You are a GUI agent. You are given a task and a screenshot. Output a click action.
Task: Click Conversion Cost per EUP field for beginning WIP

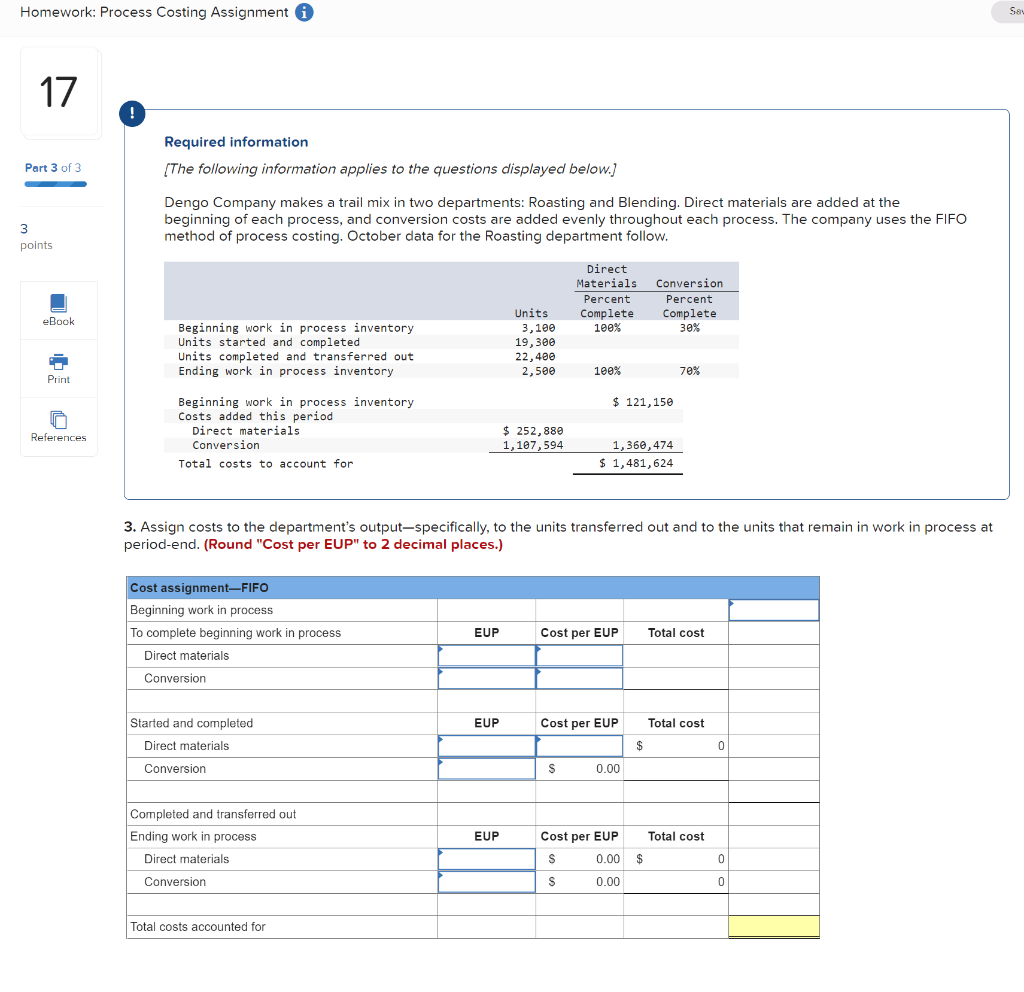pyautogui.click(x=580, y=678)
